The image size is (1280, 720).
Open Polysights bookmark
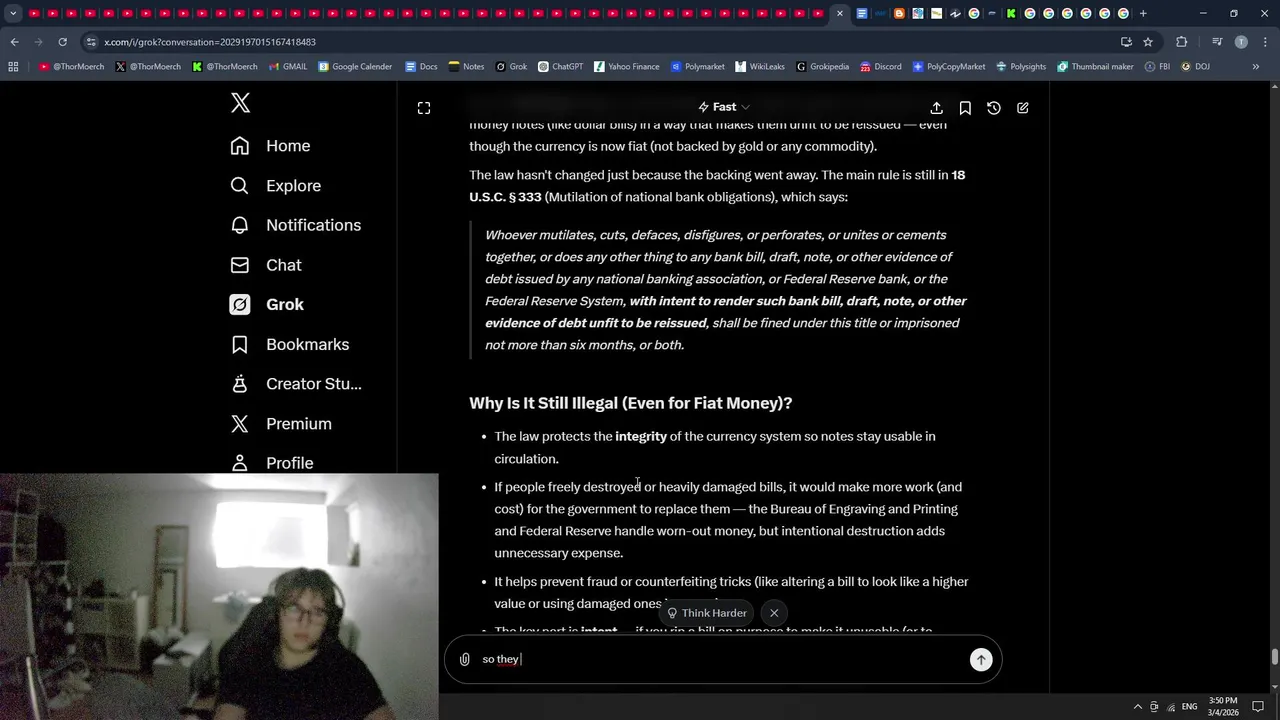coord(1020,67)
